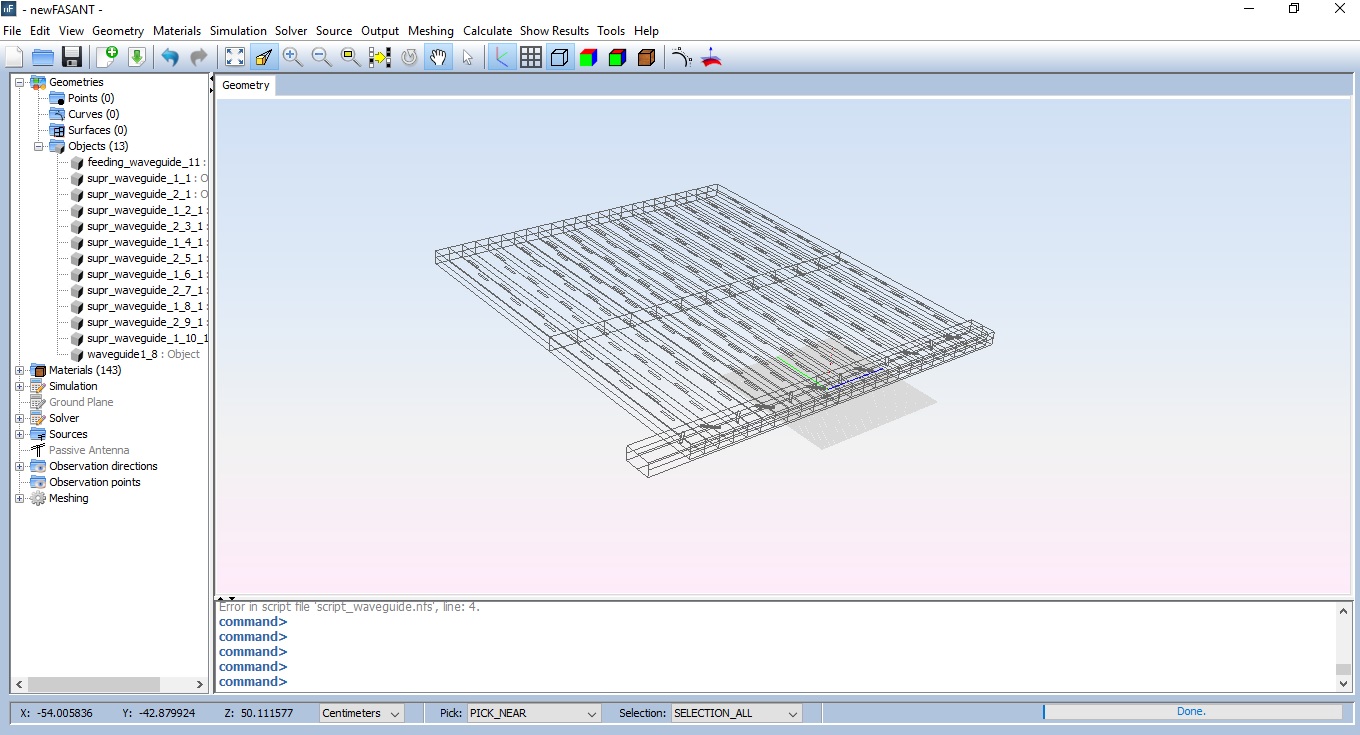Open the Selection dropdown set to SELECTION_ALL
The width and height of the screenshot is (1360, 735).
pos(735,713)
